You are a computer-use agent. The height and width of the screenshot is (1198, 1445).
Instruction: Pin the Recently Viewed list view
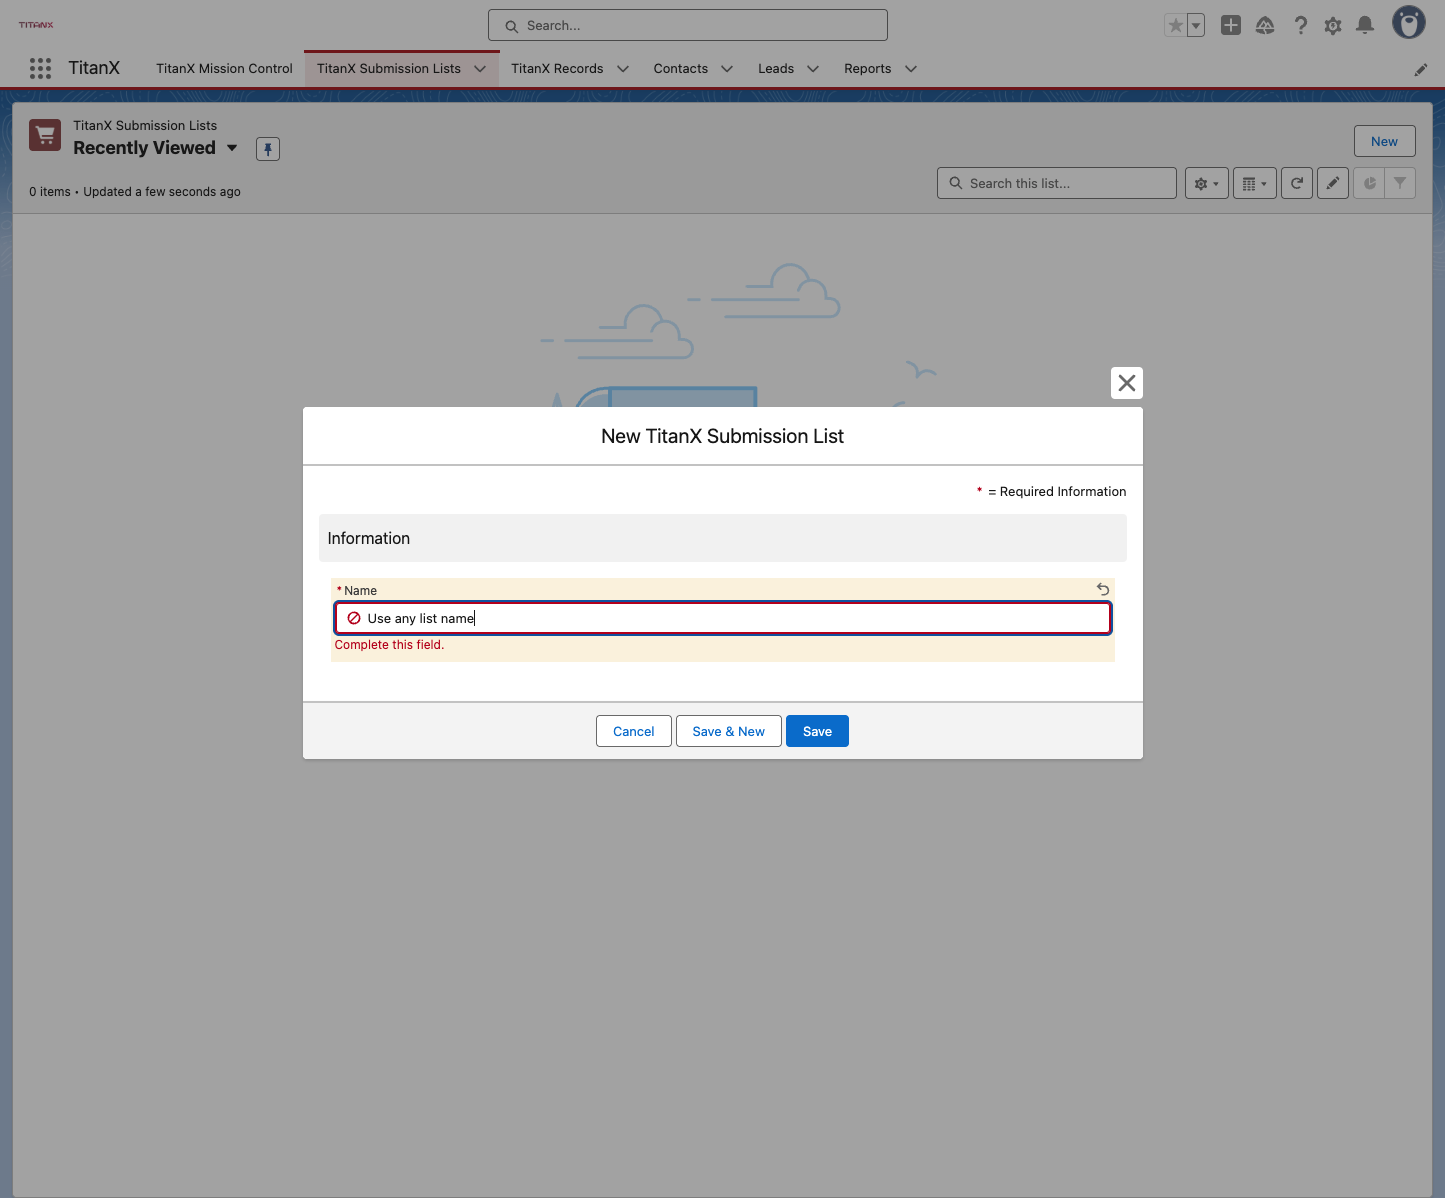tap(268, 149)
